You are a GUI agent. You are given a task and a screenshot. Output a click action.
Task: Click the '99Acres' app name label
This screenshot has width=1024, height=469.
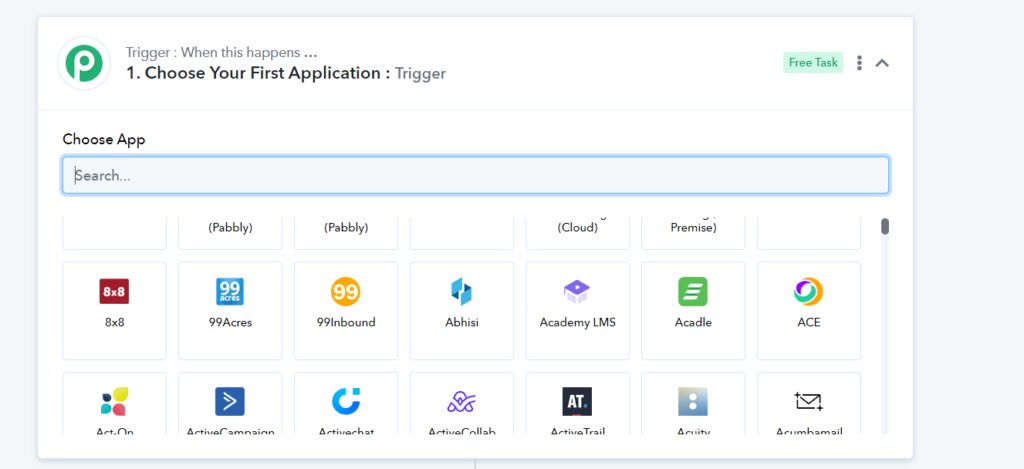click(x=230, y=323)
